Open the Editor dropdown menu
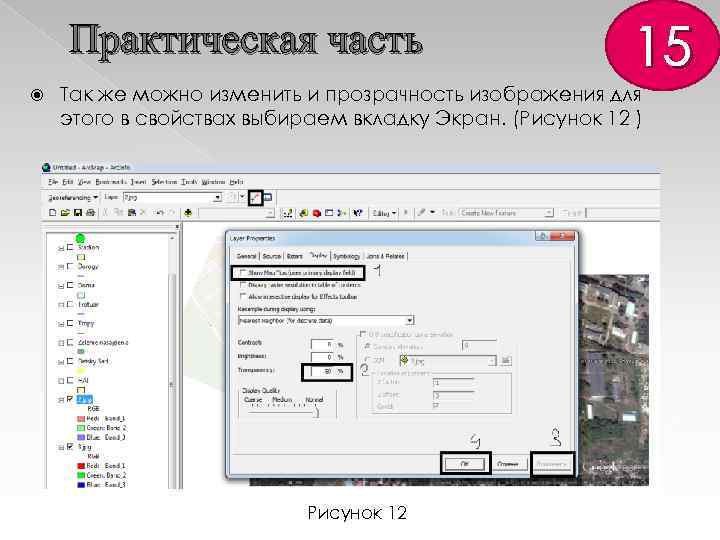 pos(384,213)
